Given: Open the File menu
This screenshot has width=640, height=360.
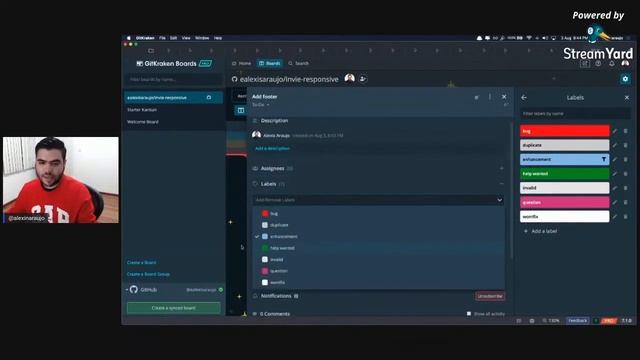Looking at the screenshot, I should [162, 38].
